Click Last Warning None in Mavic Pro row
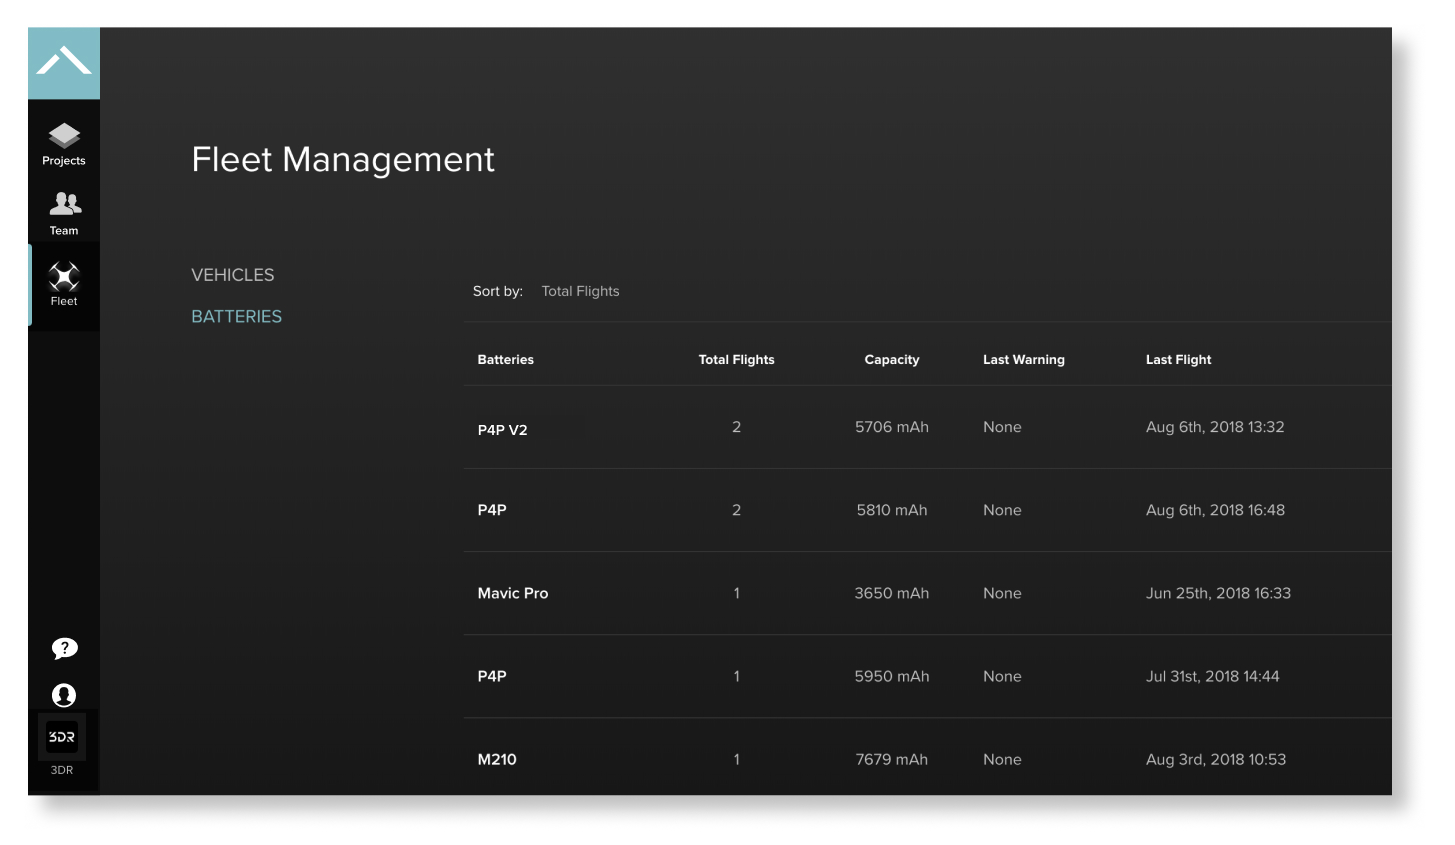This screenshot has height=845, width=1455. click(x=1002, y=593)
